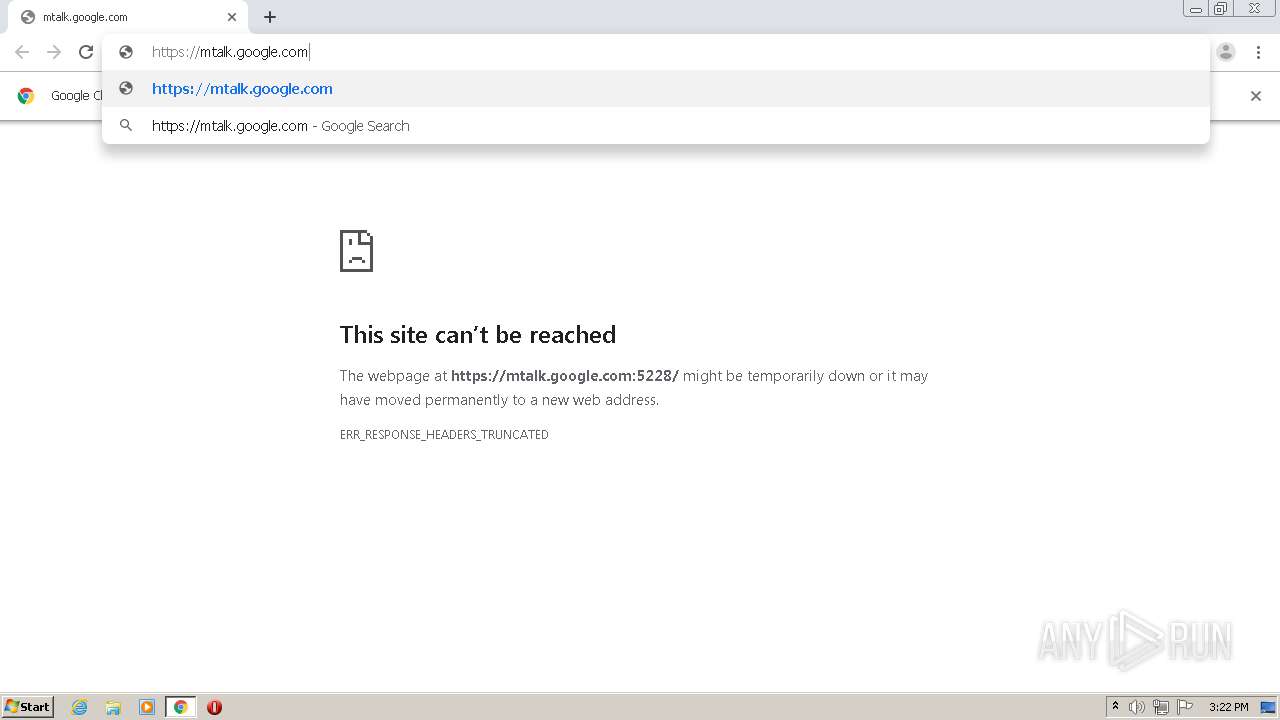Screen dimensions: 1280x720
Task: Click the globe icon of the URL suggestion
Action: 126,88
